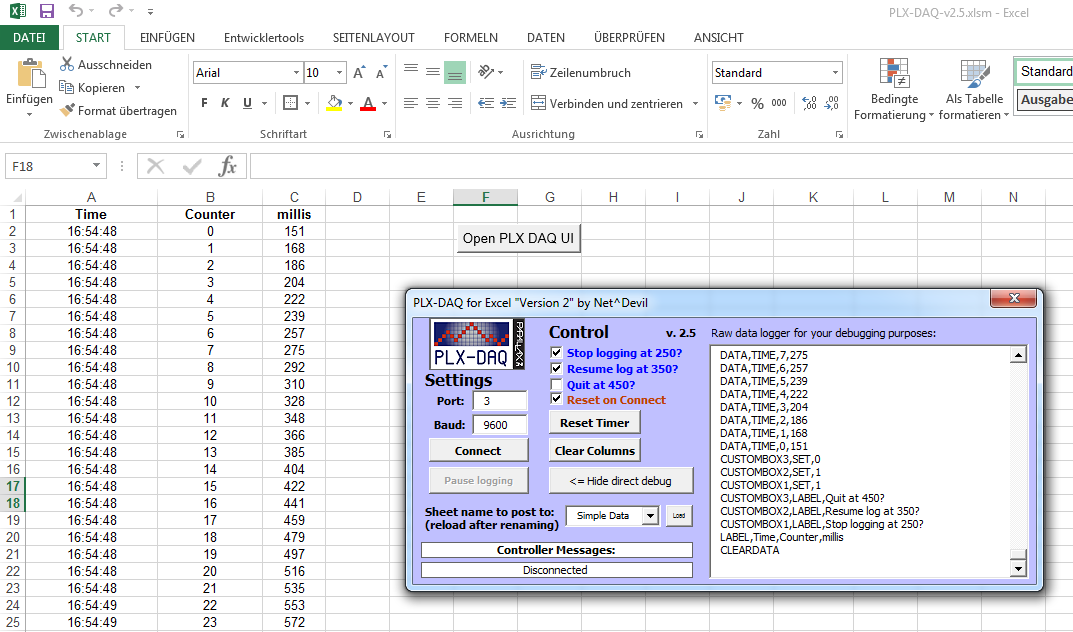This screenshot has width=1073, height=632.
Task: Enable Zeilenumbruch text wrapping
Action: 581,73
